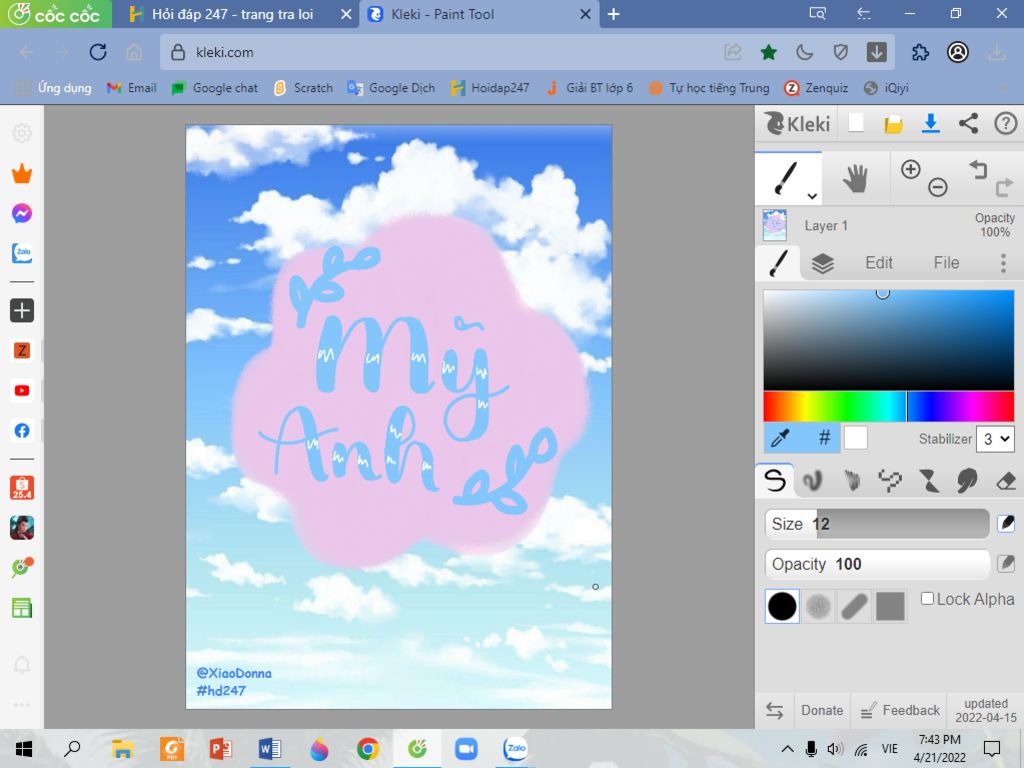Switch to the brush settings tab
1024x768 pixels.
[778, 263]
